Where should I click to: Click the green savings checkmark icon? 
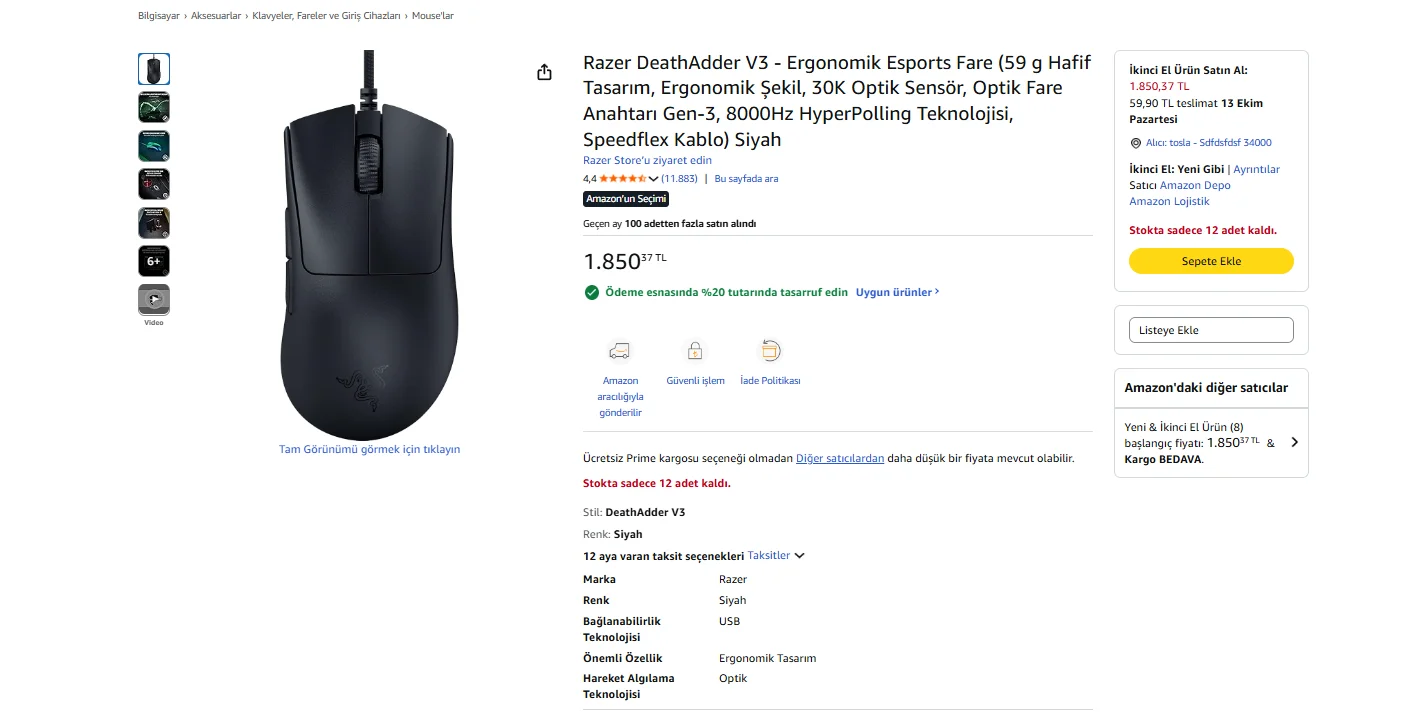(x=591, y=292)
